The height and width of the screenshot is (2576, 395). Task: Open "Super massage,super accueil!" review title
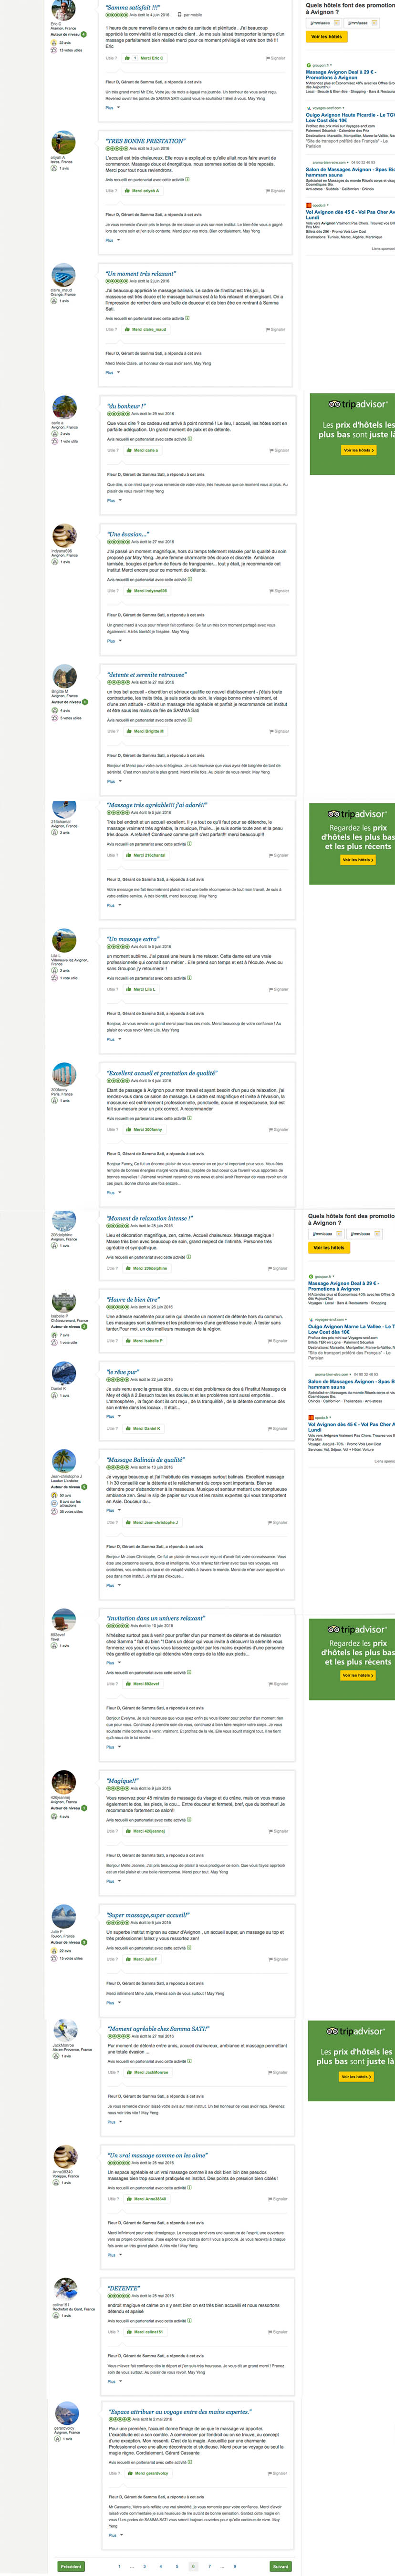(147, 1915)
